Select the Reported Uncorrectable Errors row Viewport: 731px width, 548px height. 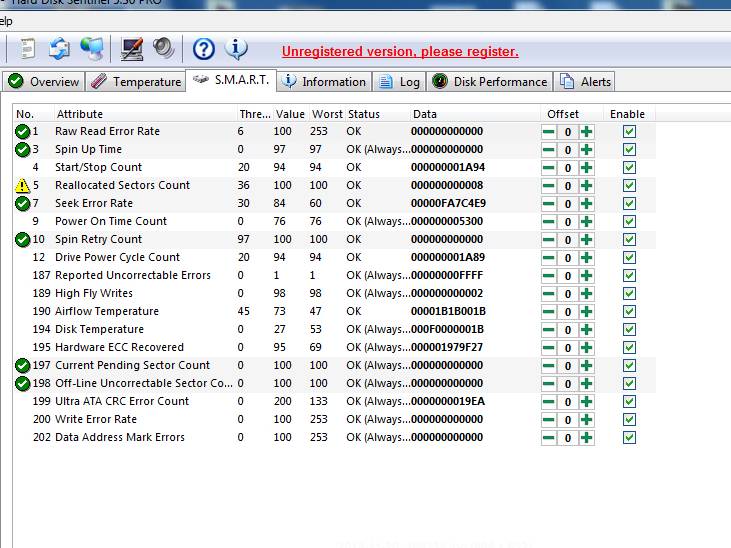[x=334, y=276]
